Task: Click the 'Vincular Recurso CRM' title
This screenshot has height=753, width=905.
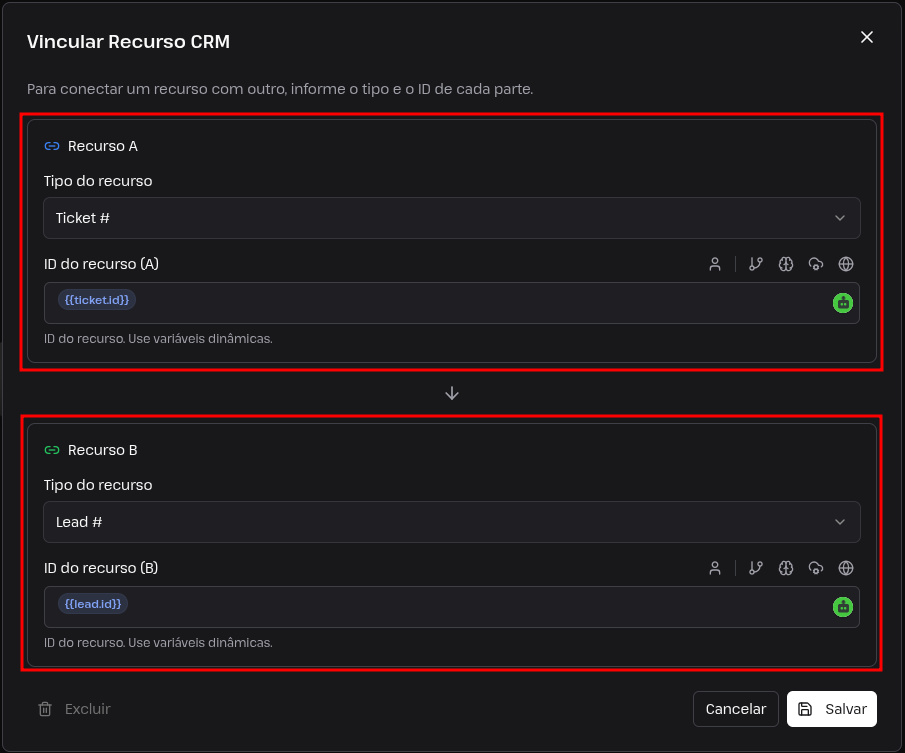Action: click(x=129, y=42)
